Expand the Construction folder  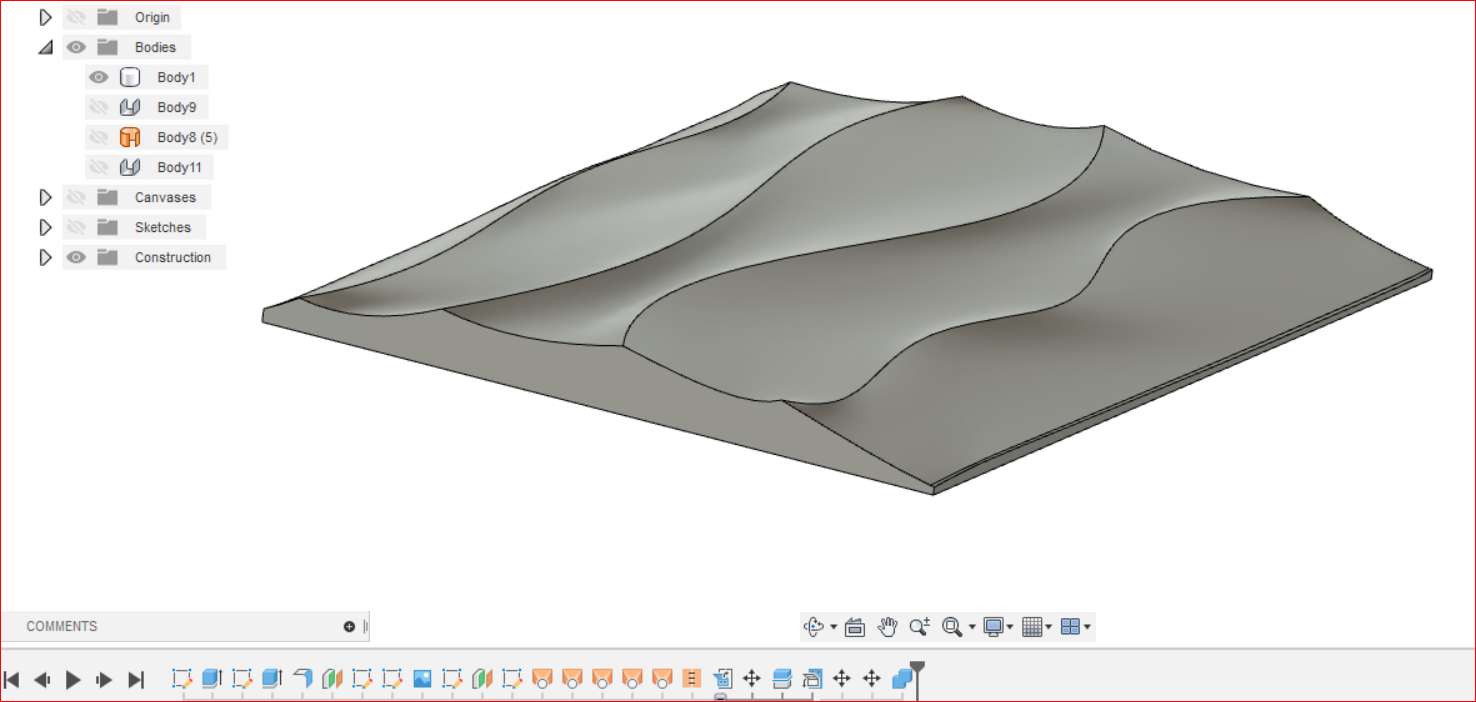pos(45,257)
